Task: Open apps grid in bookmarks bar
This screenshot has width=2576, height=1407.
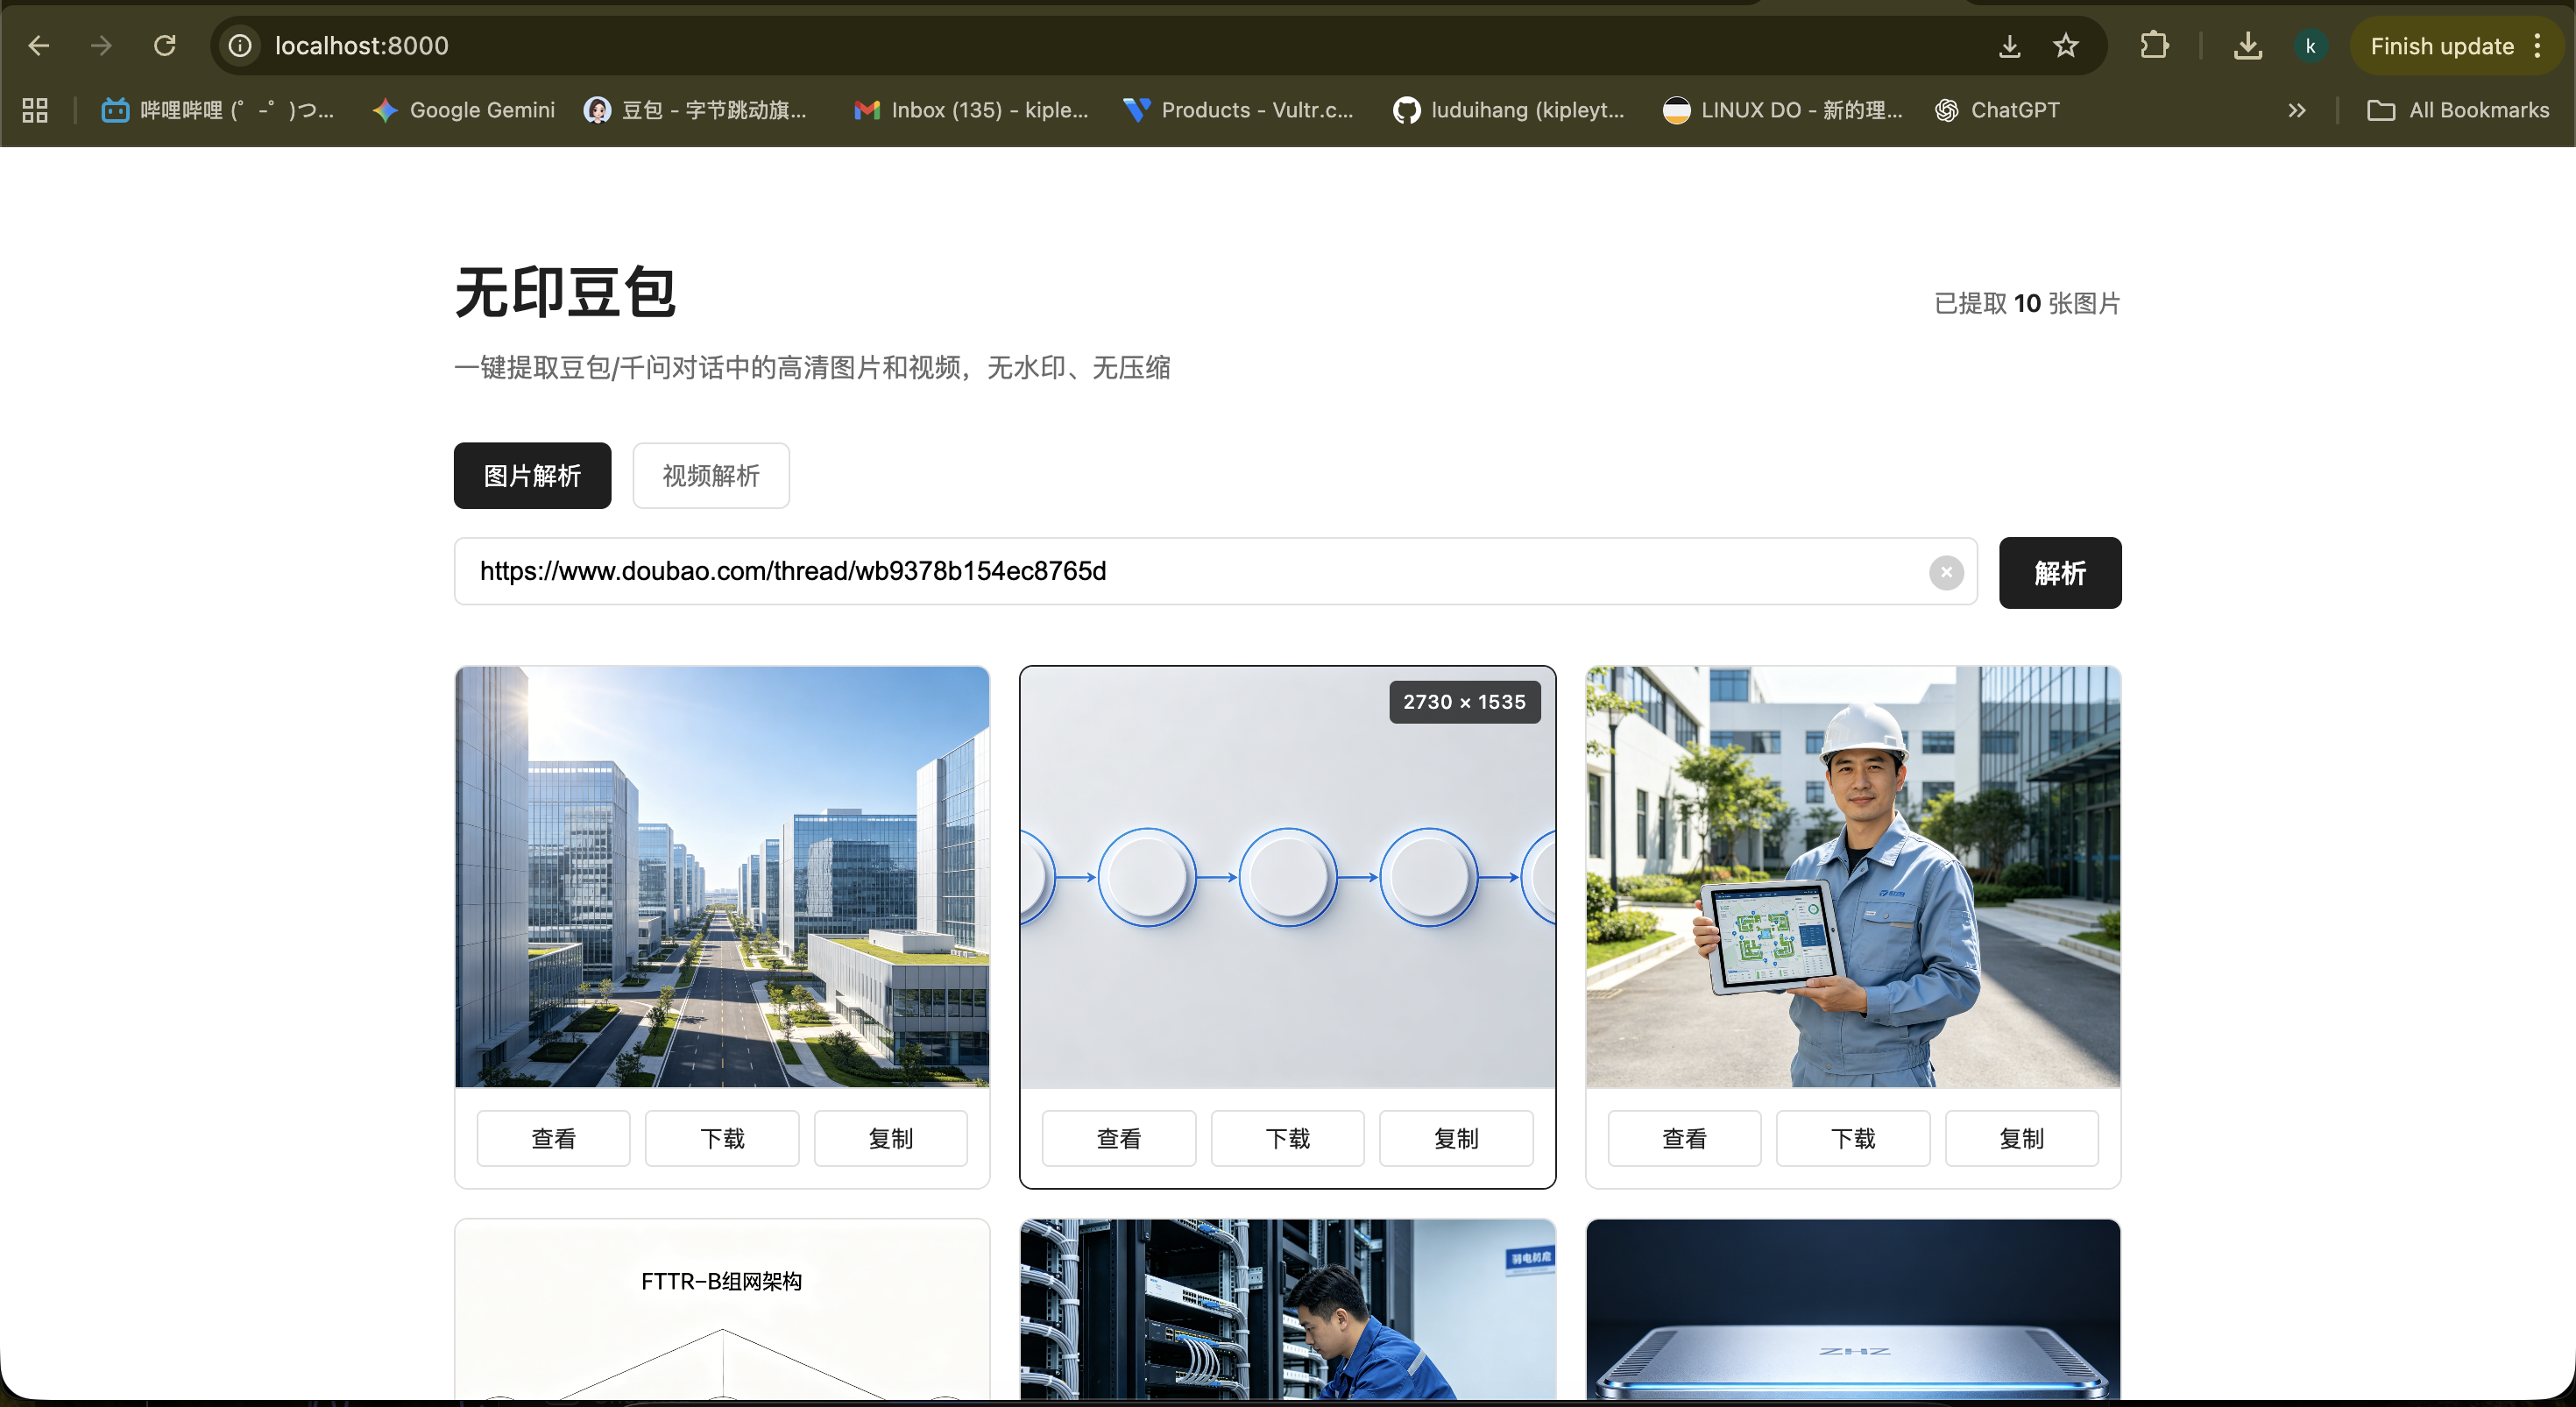Action: [x=35, y=110]
